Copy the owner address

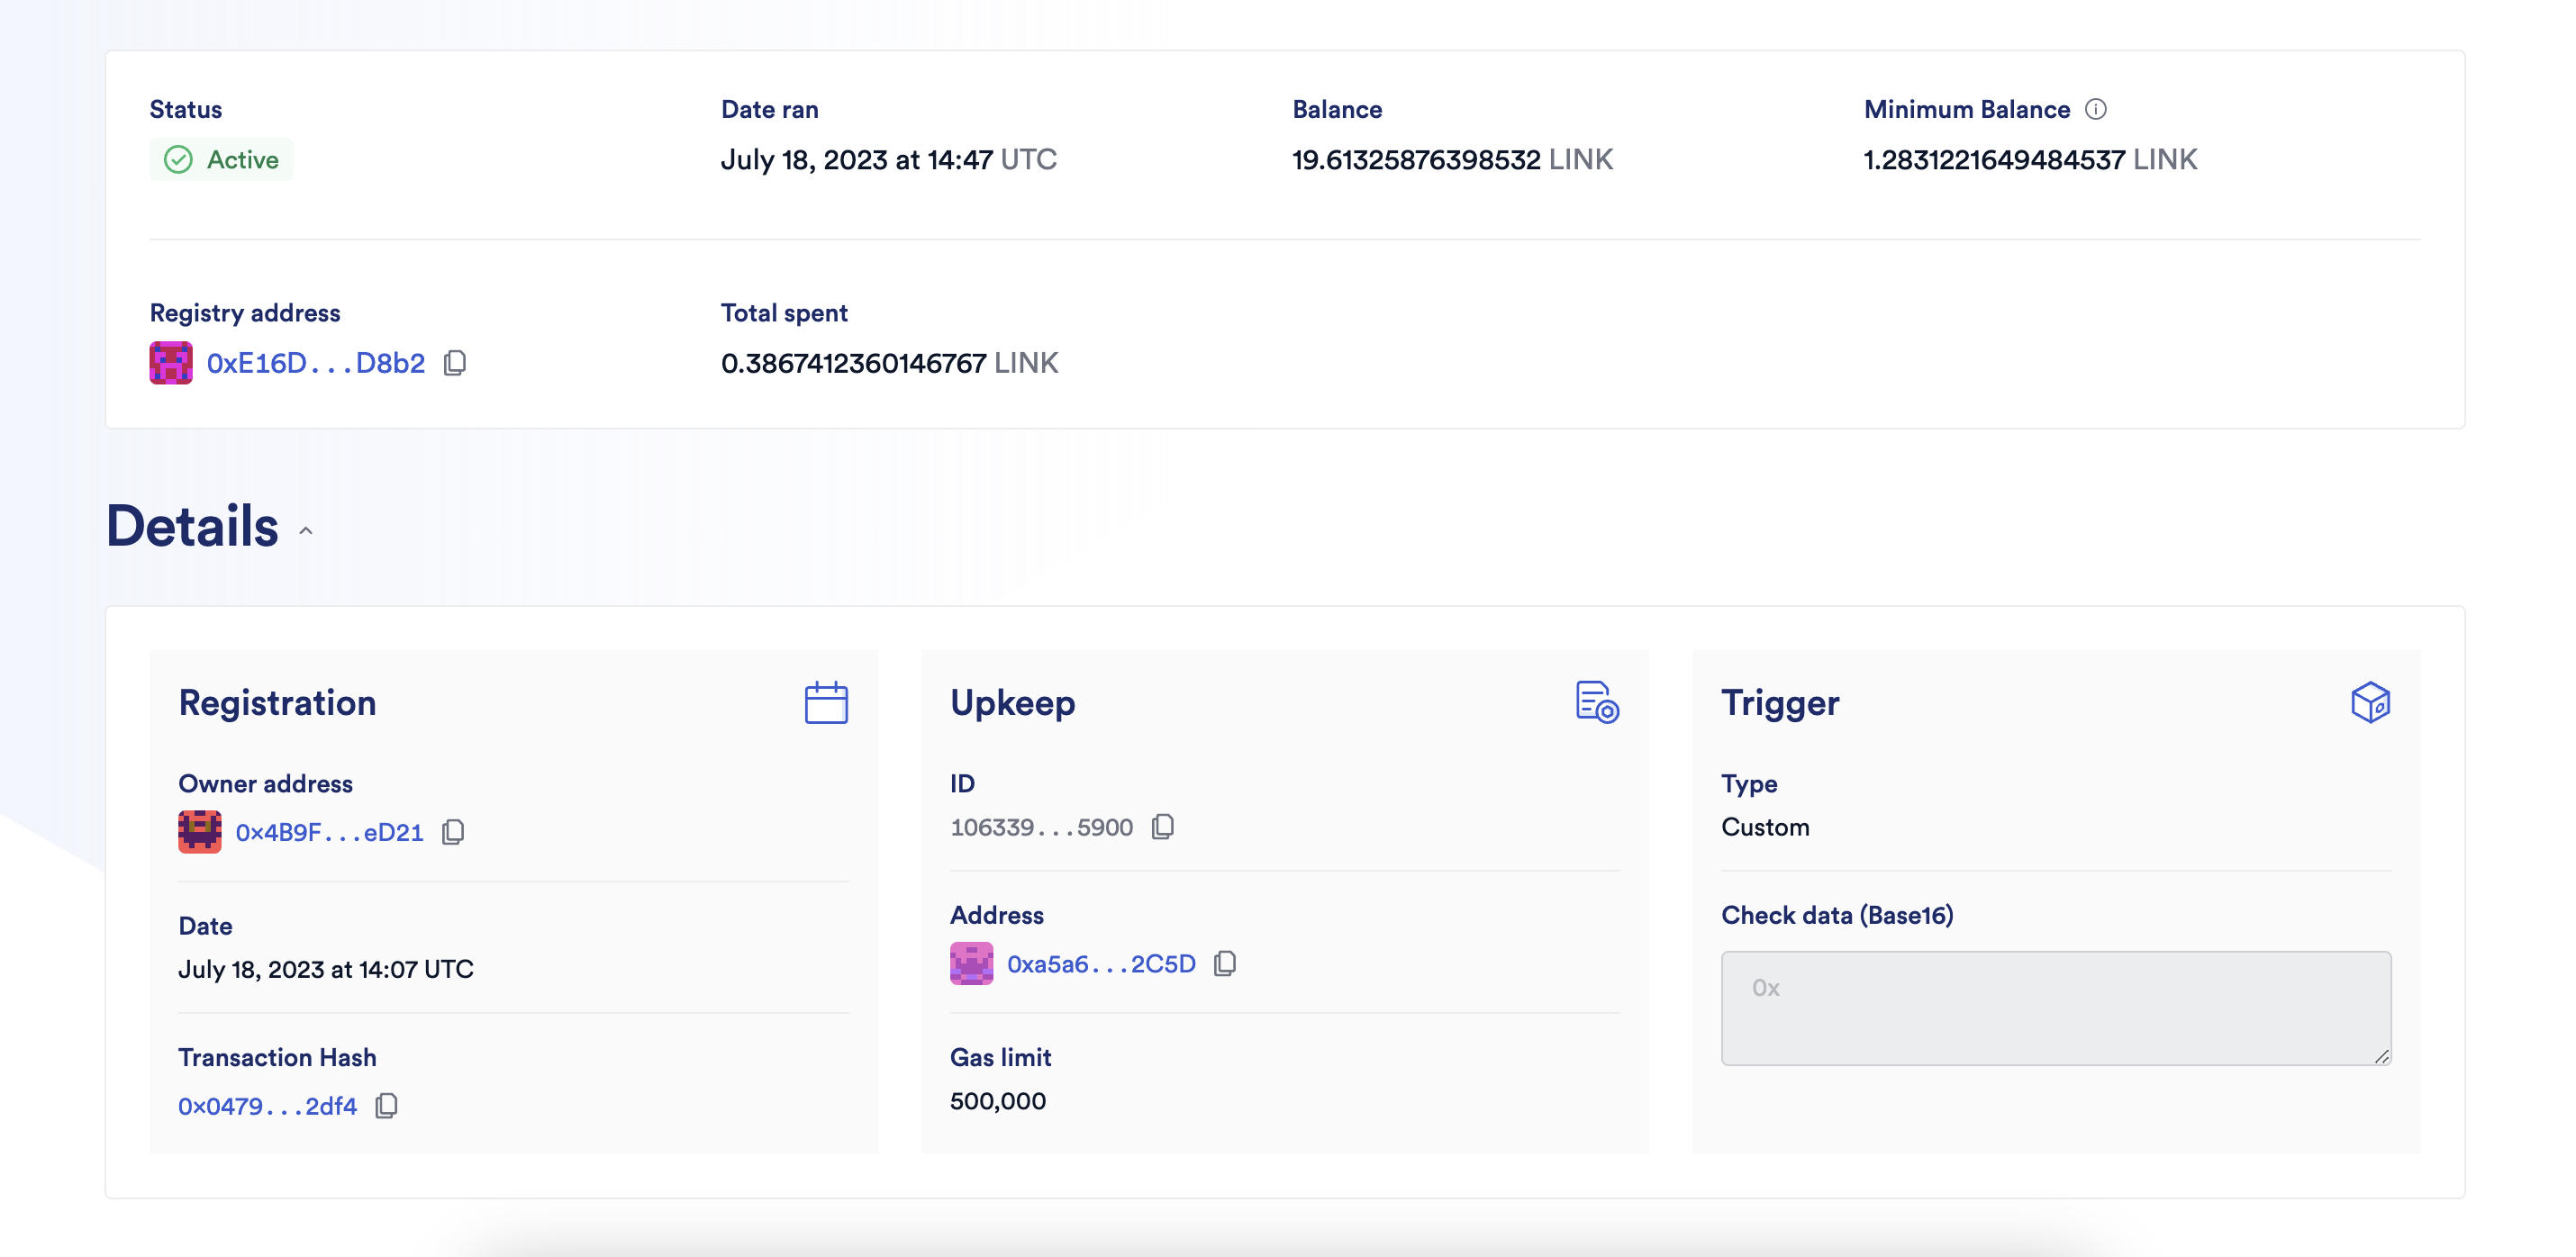(x=453, y=832)
